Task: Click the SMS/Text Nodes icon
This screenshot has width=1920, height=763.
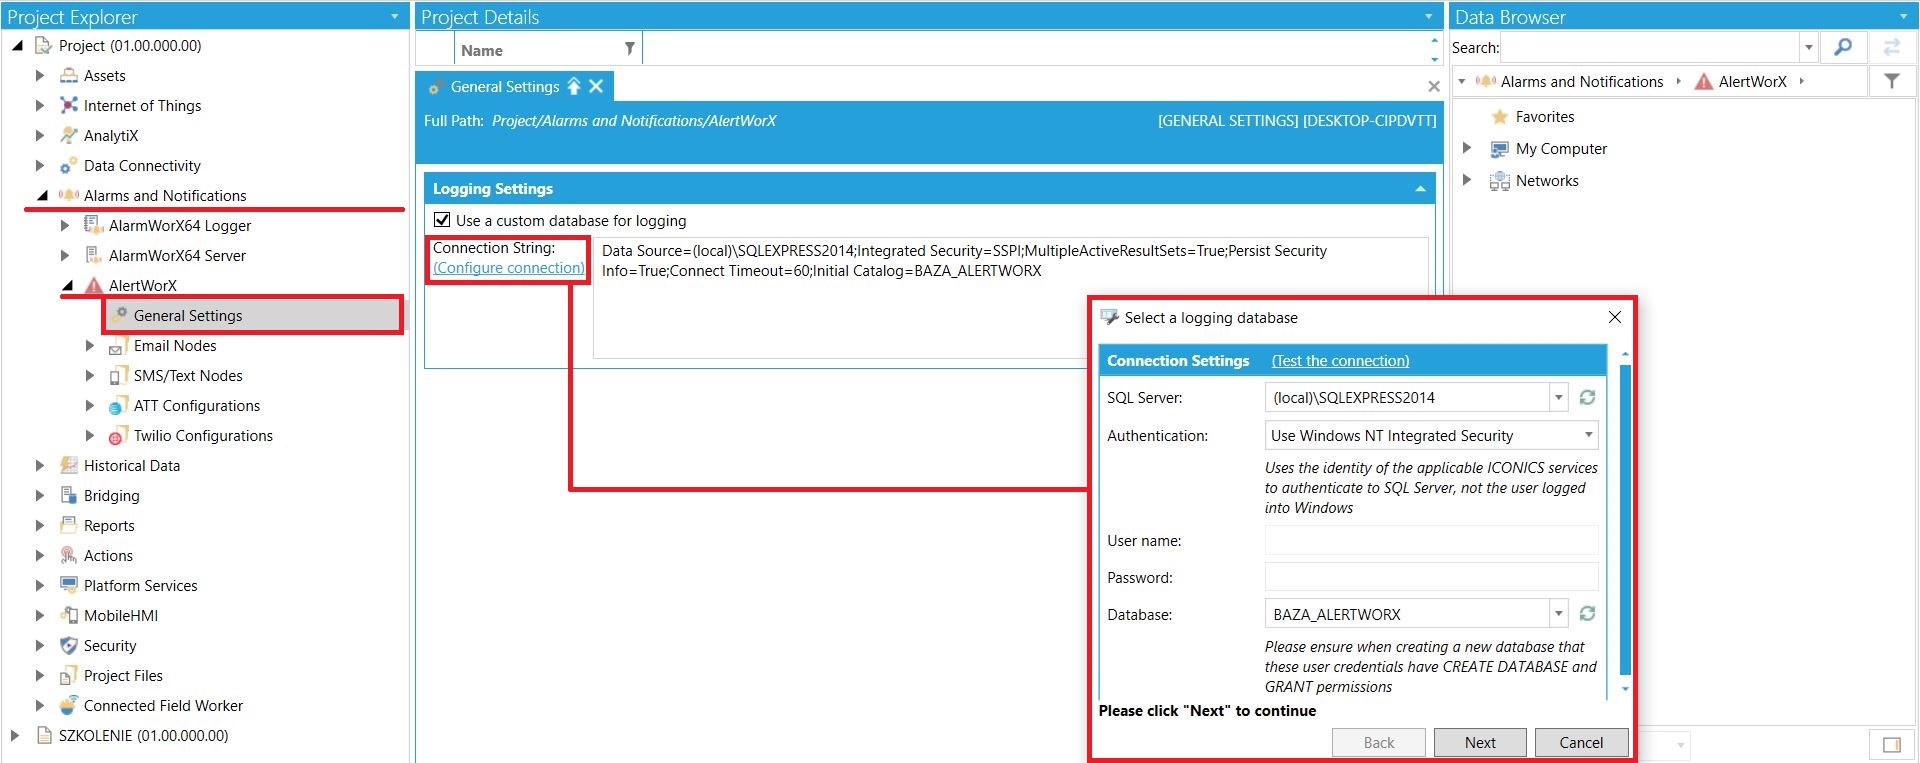Action: [x=117, y=376]
